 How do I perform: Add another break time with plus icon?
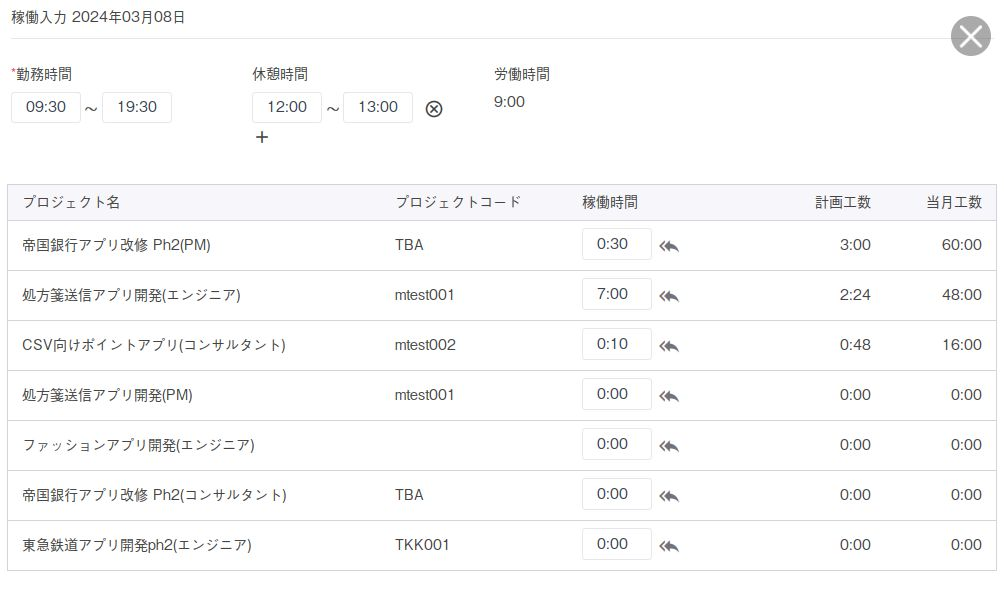pyautogui.click(x=262, y=137)
